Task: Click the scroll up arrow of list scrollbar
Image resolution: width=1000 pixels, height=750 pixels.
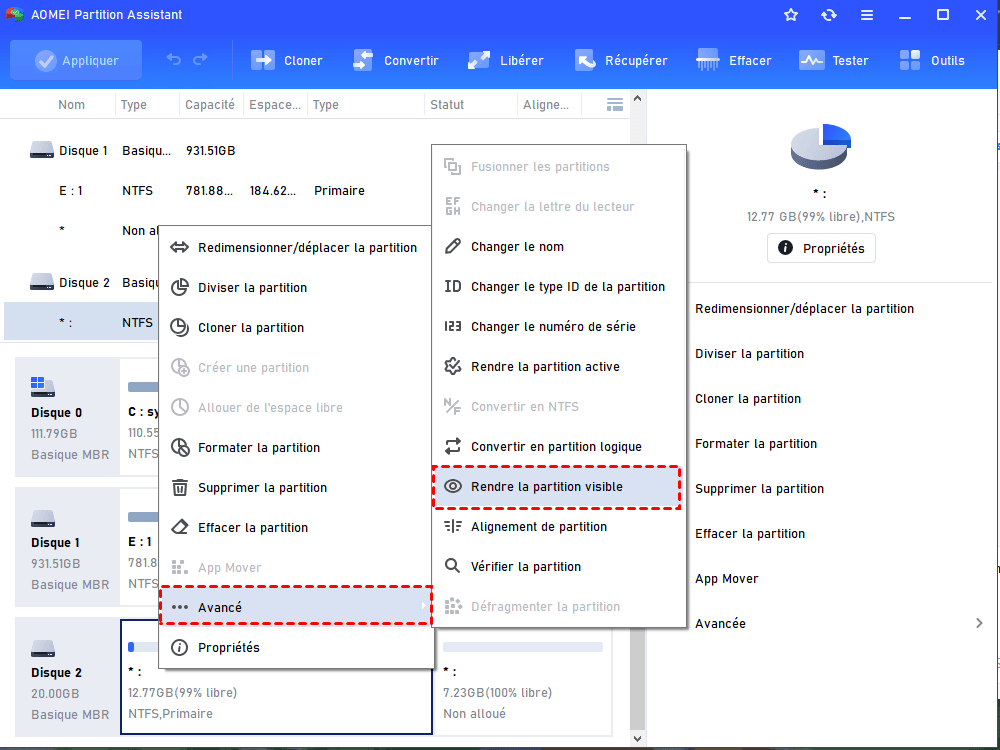Action: click(x=637, y=98)
